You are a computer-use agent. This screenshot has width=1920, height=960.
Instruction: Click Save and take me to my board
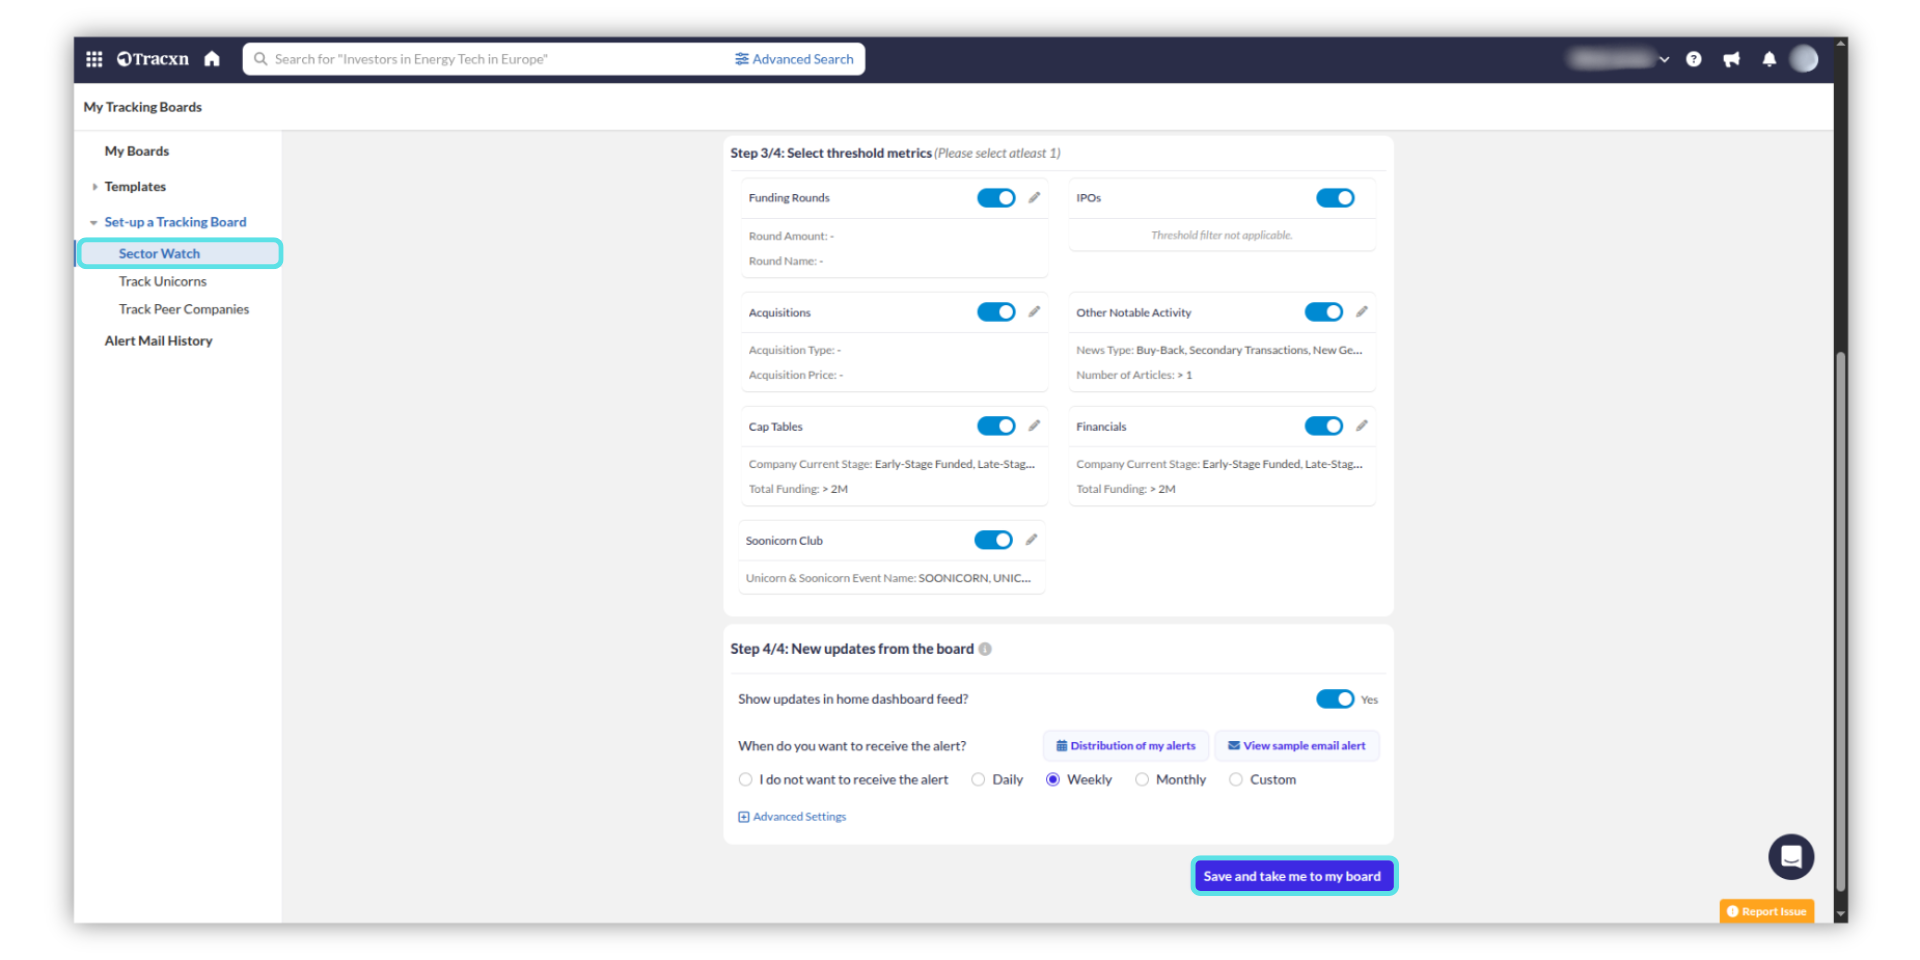(1292, 876)
